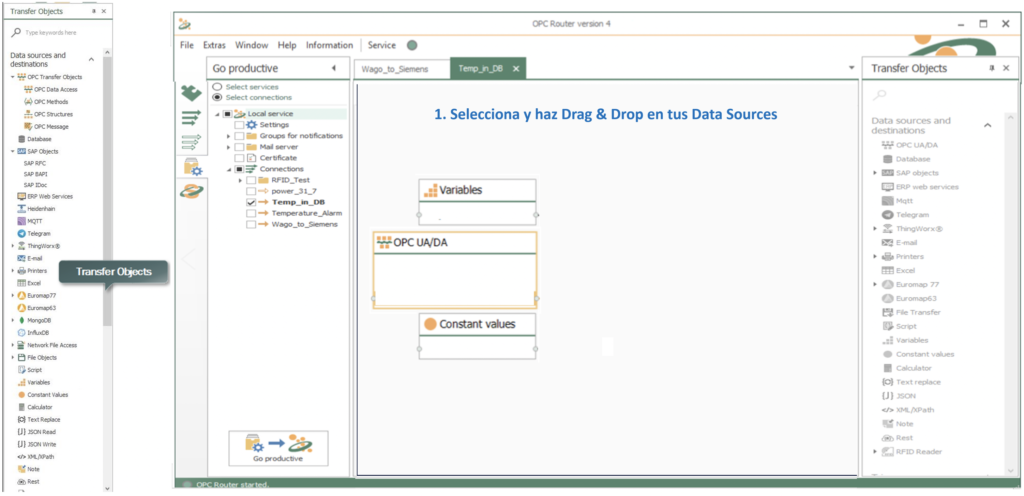Collapse SAP Objects group in left panel

(x=12, y=151)
